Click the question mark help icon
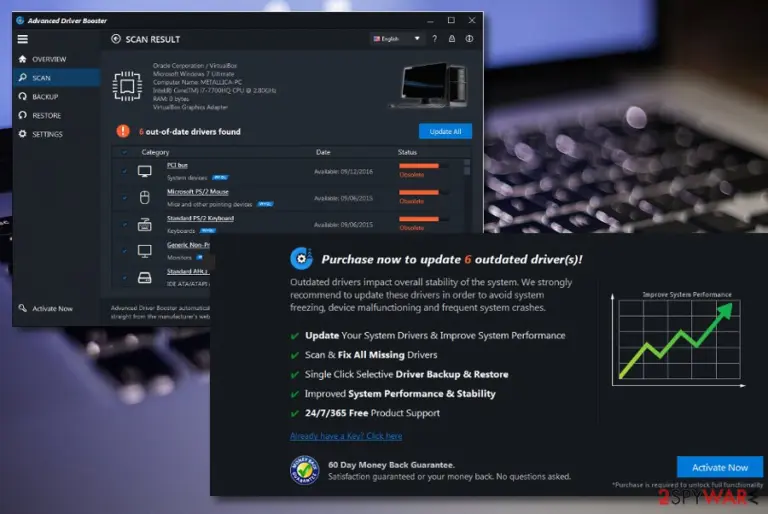 [434, 39]
